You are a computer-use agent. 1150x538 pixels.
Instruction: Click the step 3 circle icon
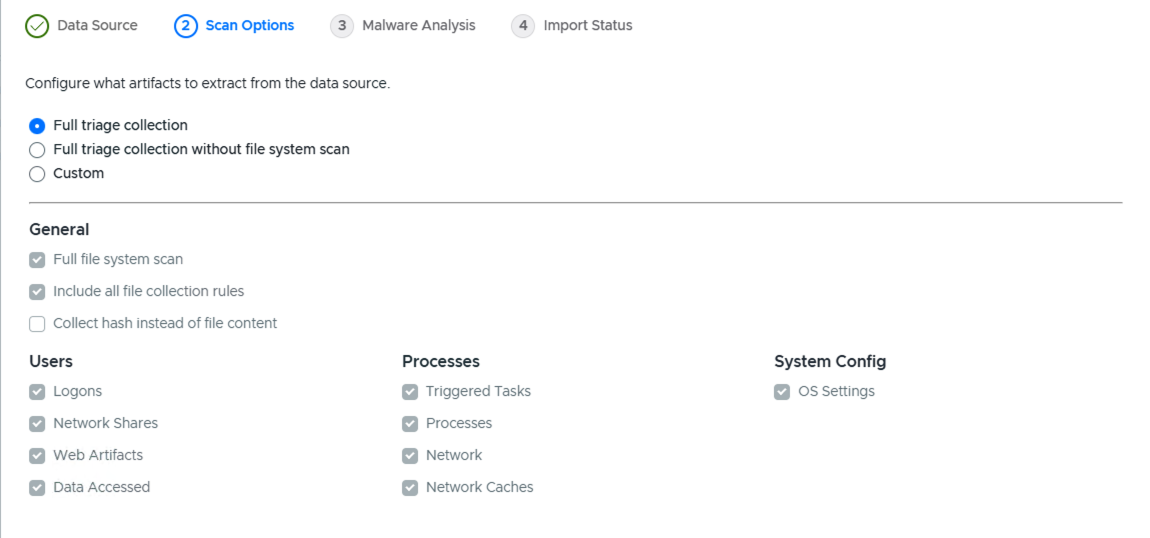[x=342, y=26]
